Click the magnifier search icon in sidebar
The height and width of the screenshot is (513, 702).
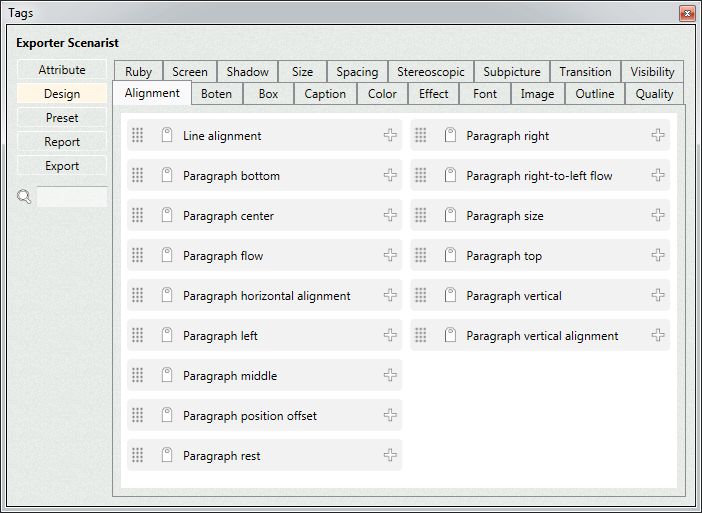point(24,197)
